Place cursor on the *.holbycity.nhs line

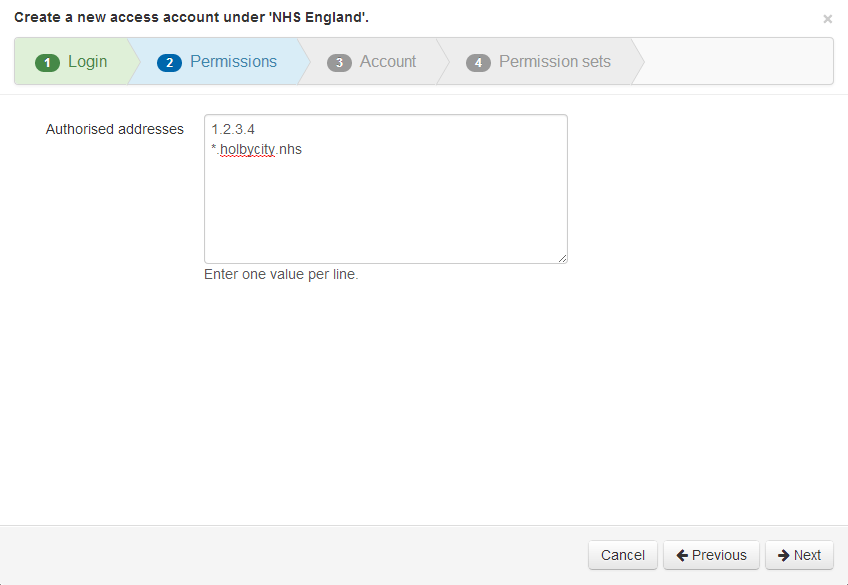257,150
